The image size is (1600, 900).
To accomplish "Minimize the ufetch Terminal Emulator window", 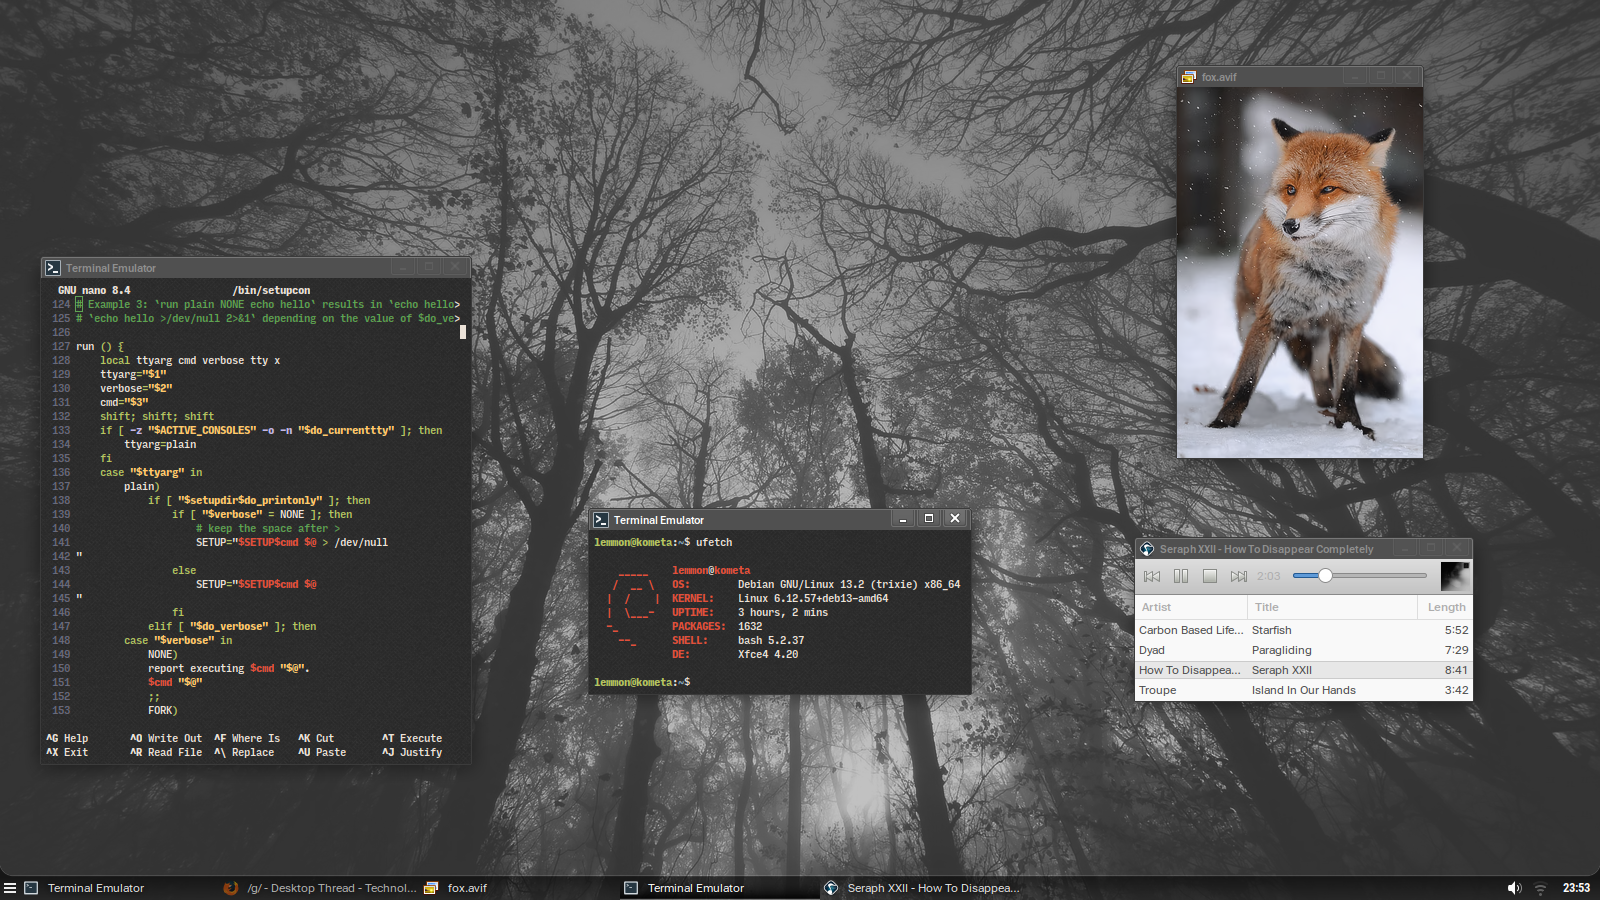I will tap(903, 519).
